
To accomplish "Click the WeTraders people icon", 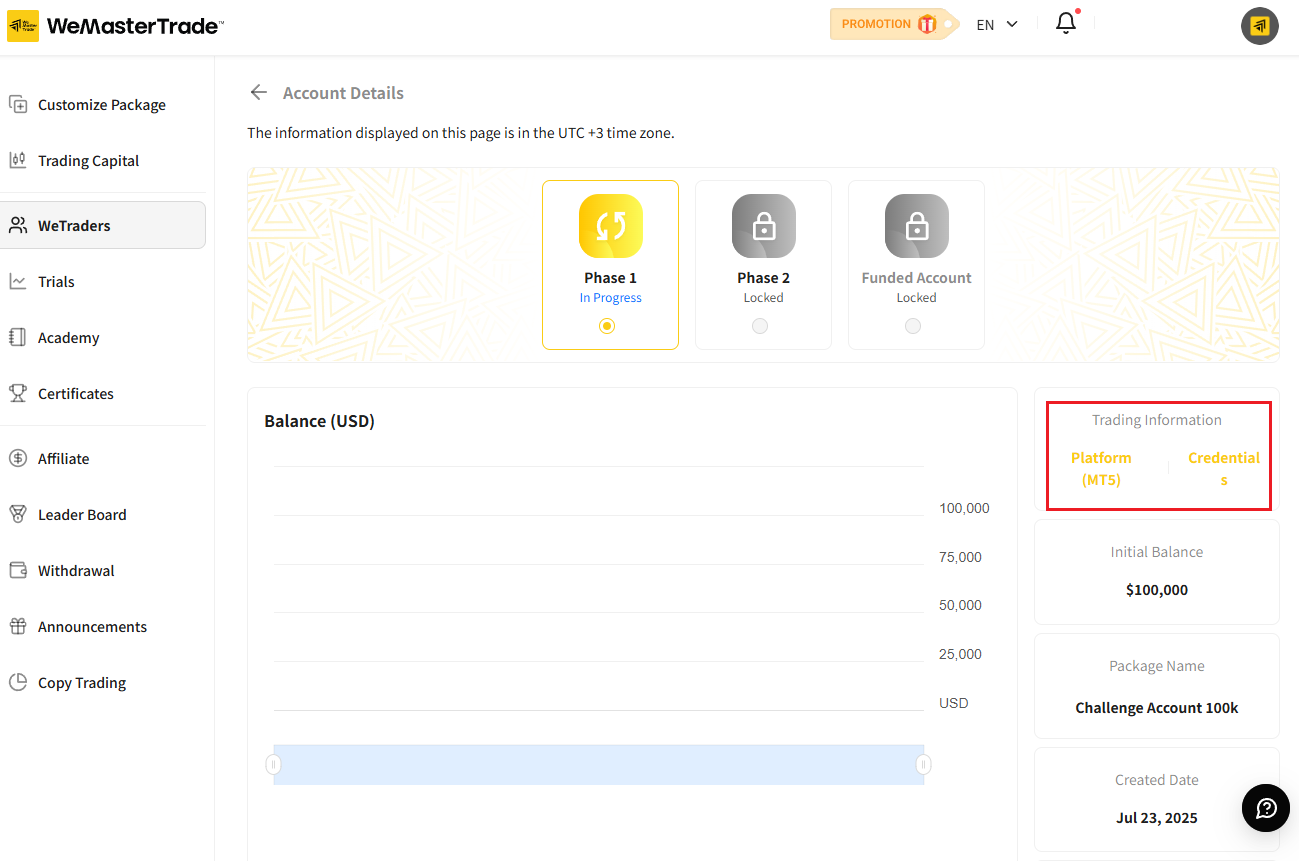I will [18, 225].
